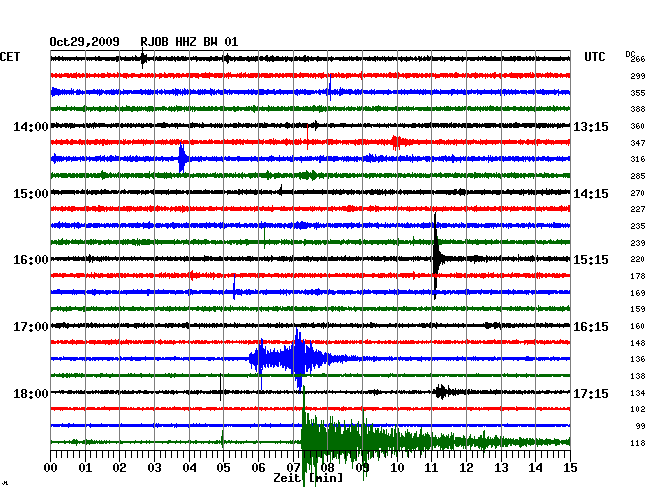Click the 02 minute axis label
650x494 pixels.
119,468
